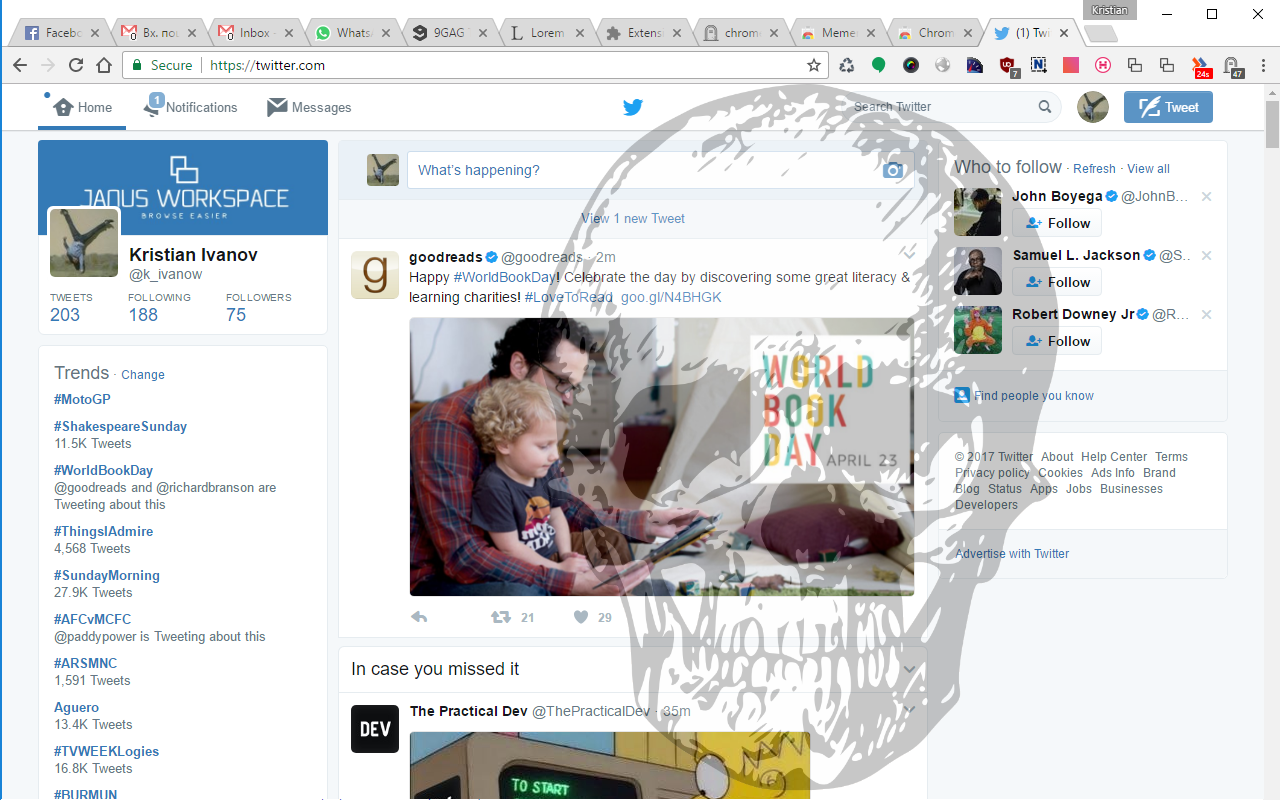The image size is (1280, 800).
Task: Open Chrome's three-dot menu
Action: pos(1263,65)
